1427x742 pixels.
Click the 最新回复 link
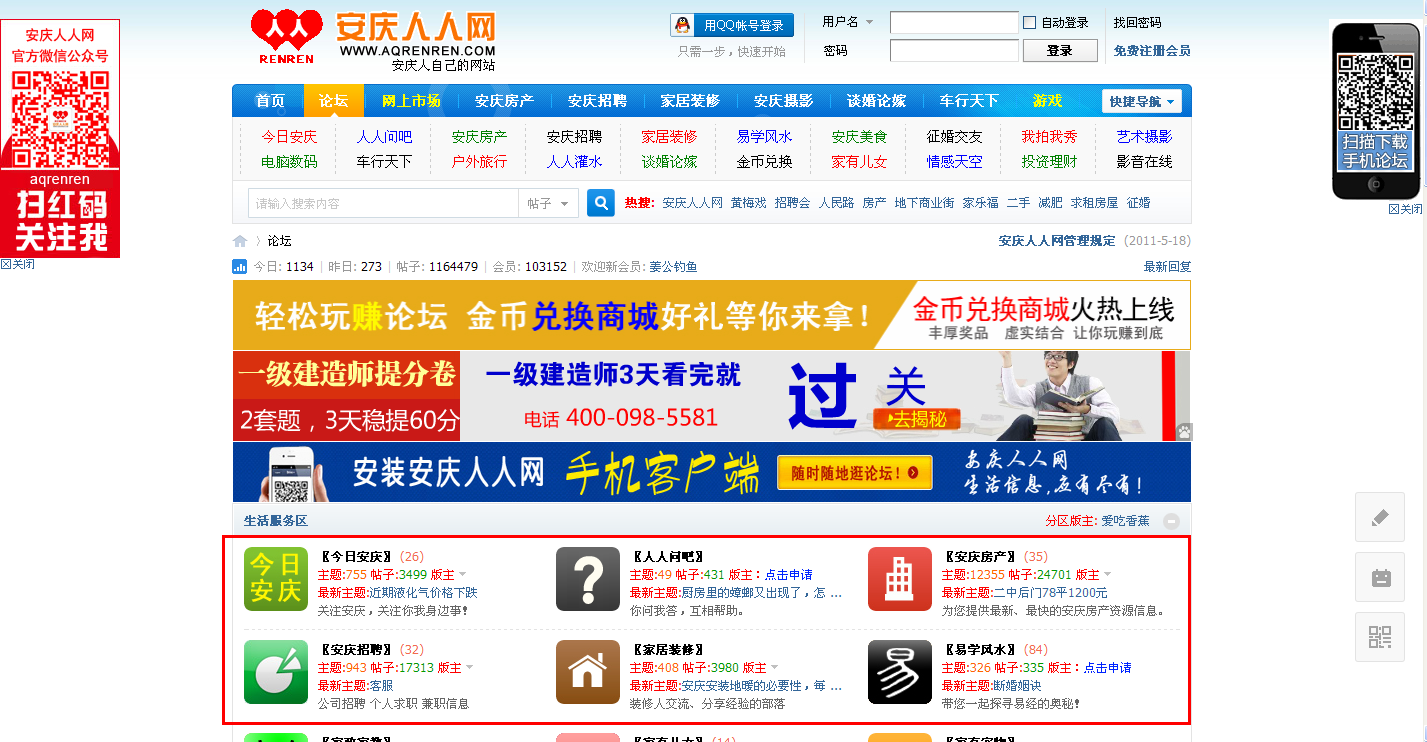(1168, 267)
